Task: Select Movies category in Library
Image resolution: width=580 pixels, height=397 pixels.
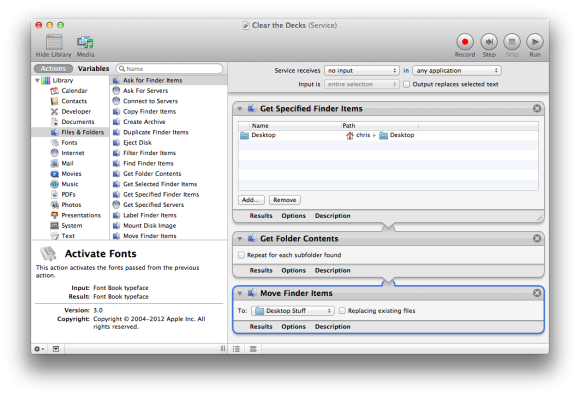Action: point(70,174)
